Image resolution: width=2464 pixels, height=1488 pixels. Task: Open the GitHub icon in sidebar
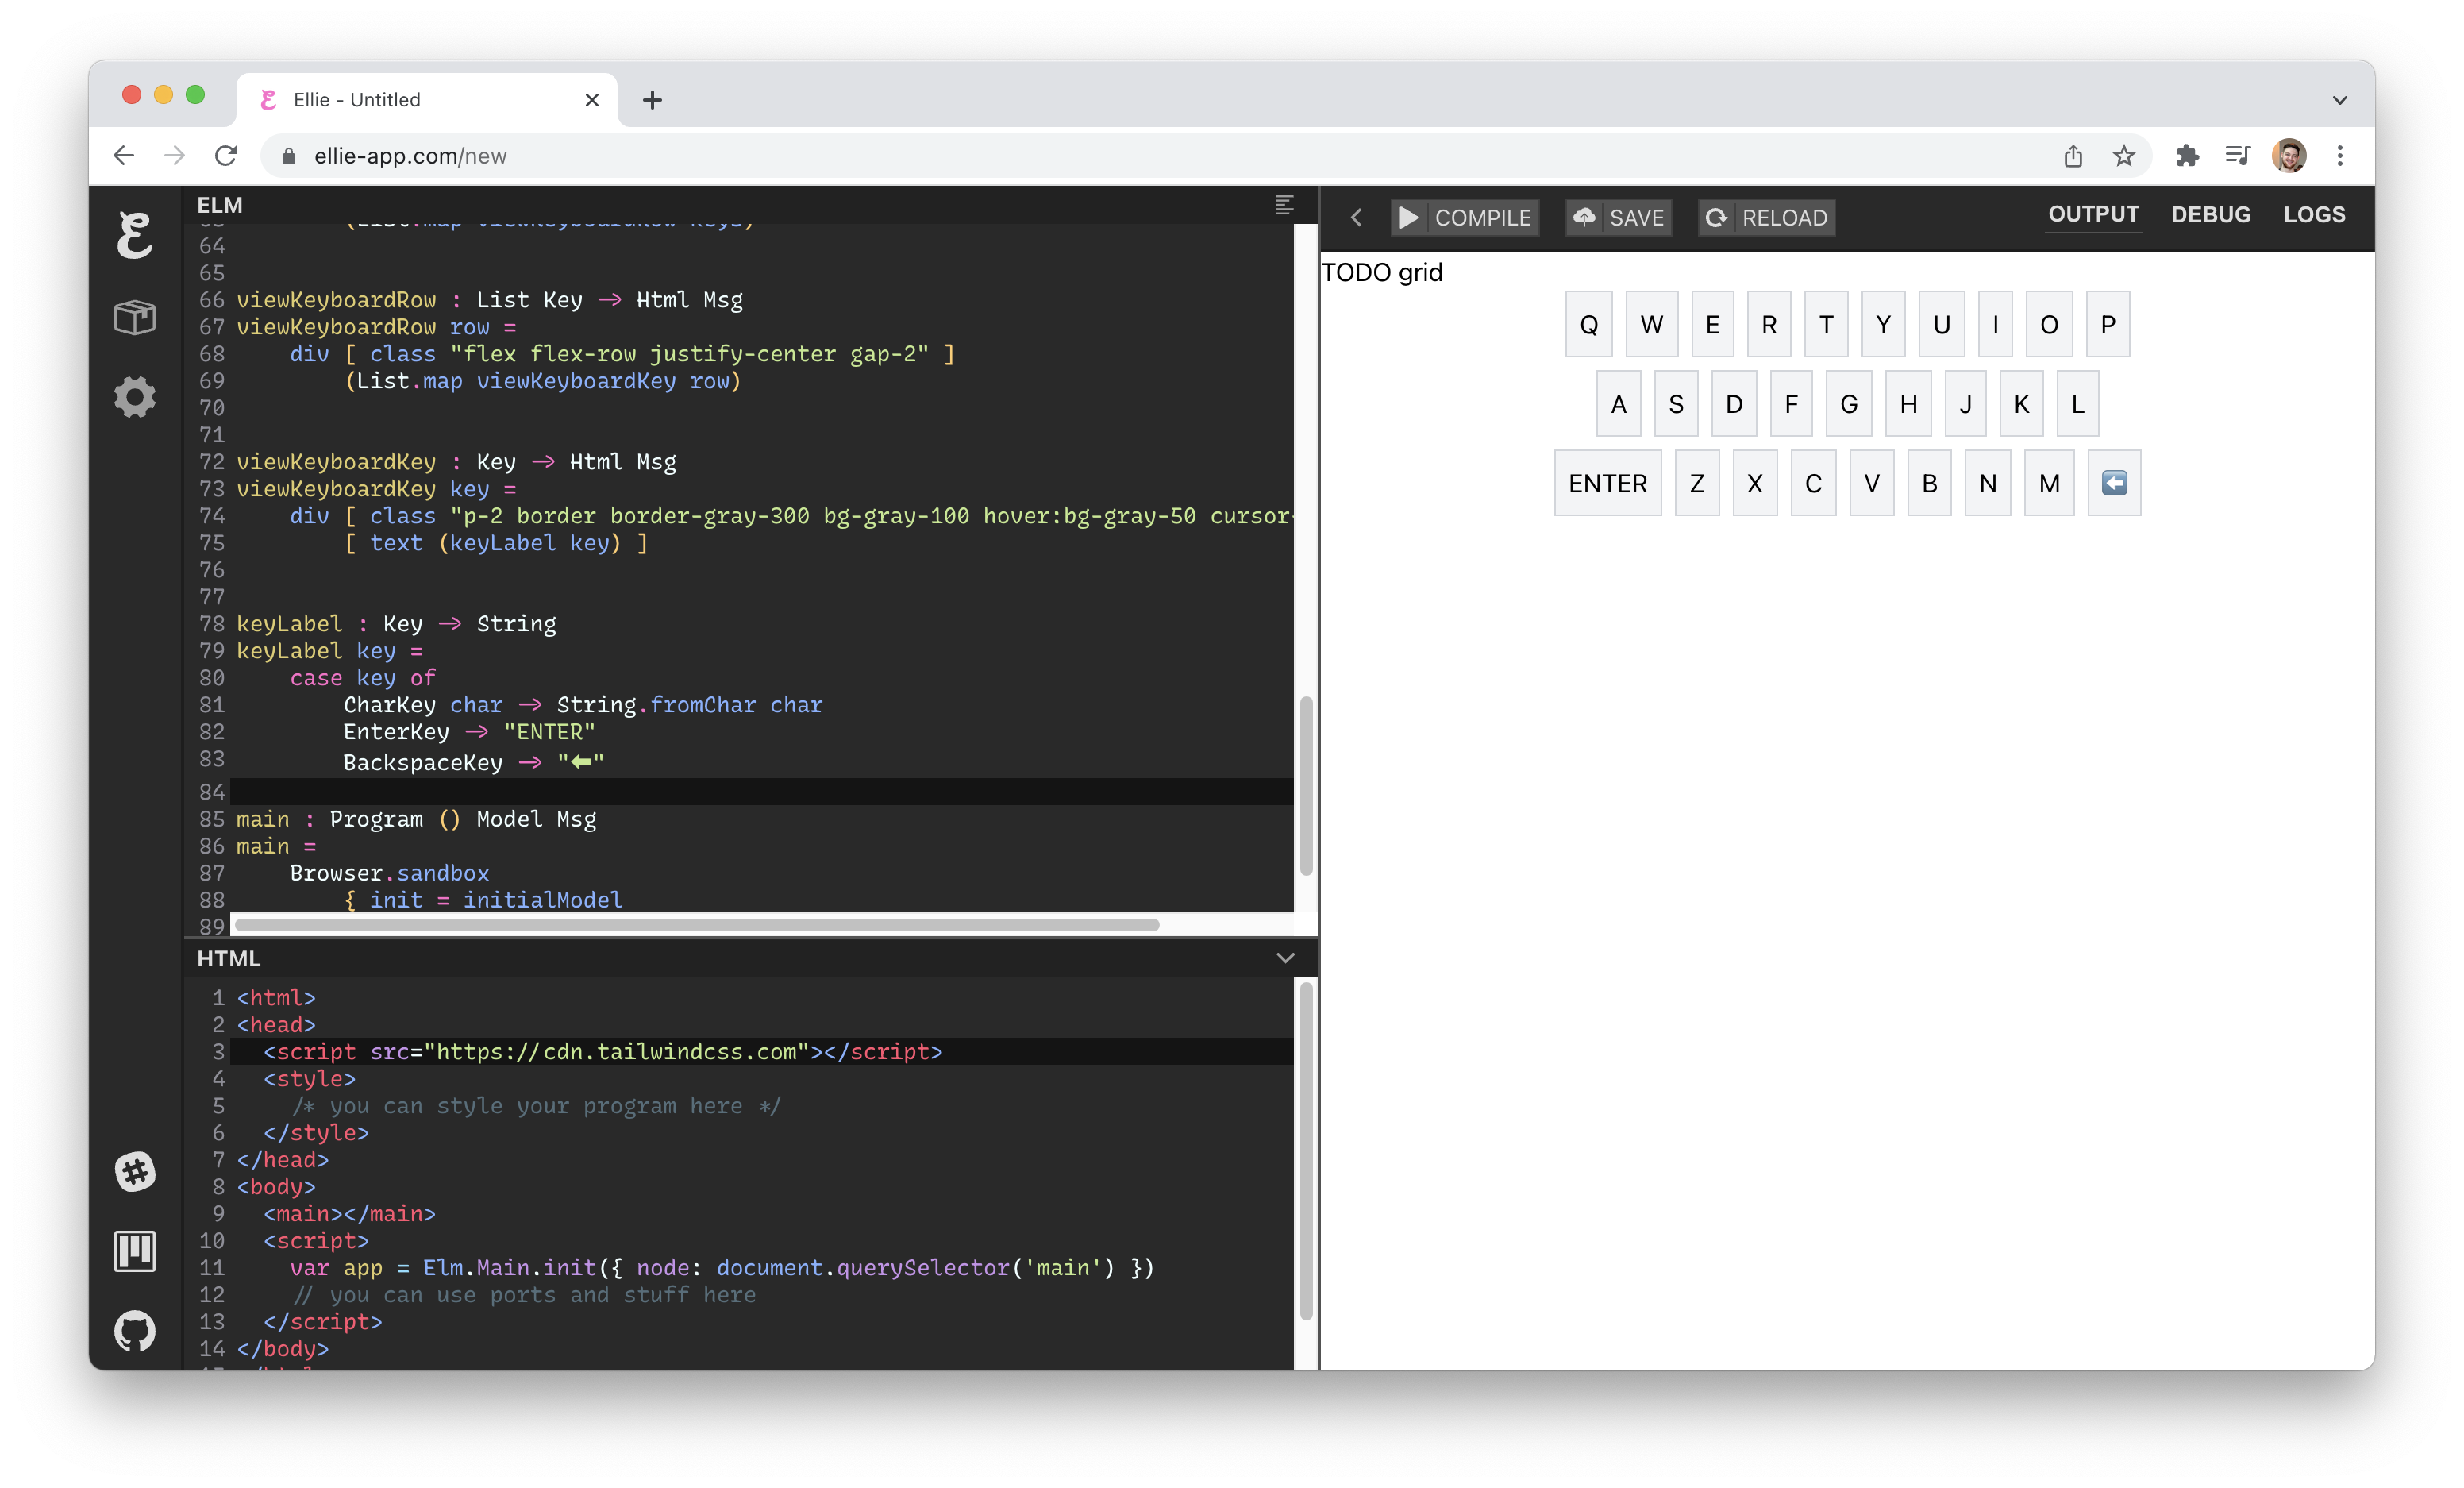tap(134, 1331)
